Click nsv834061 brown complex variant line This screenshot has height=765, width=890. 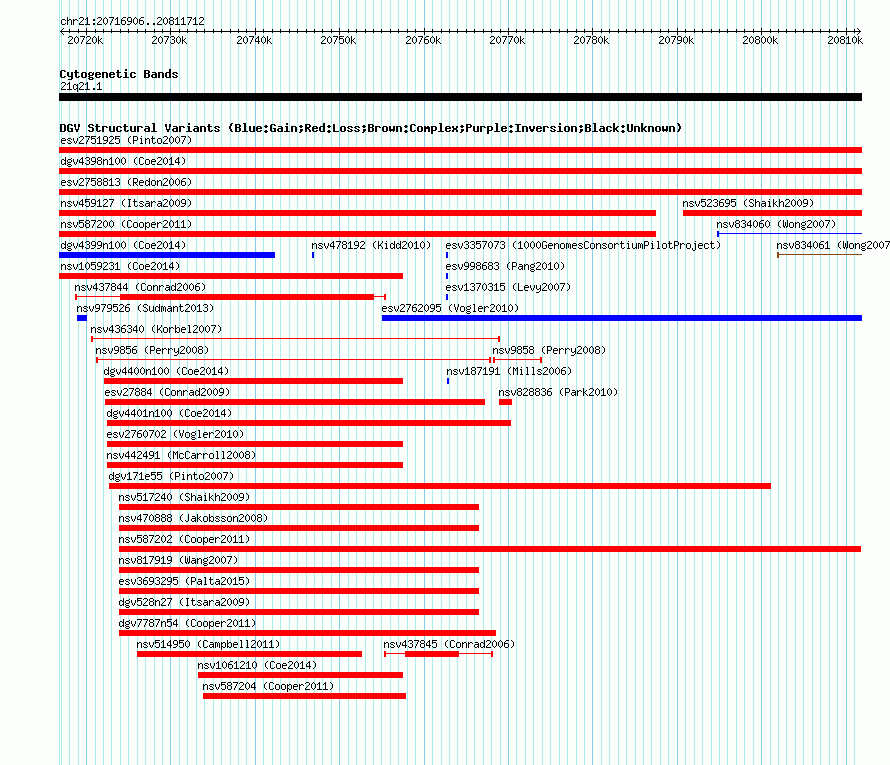(x=820, y=255)
